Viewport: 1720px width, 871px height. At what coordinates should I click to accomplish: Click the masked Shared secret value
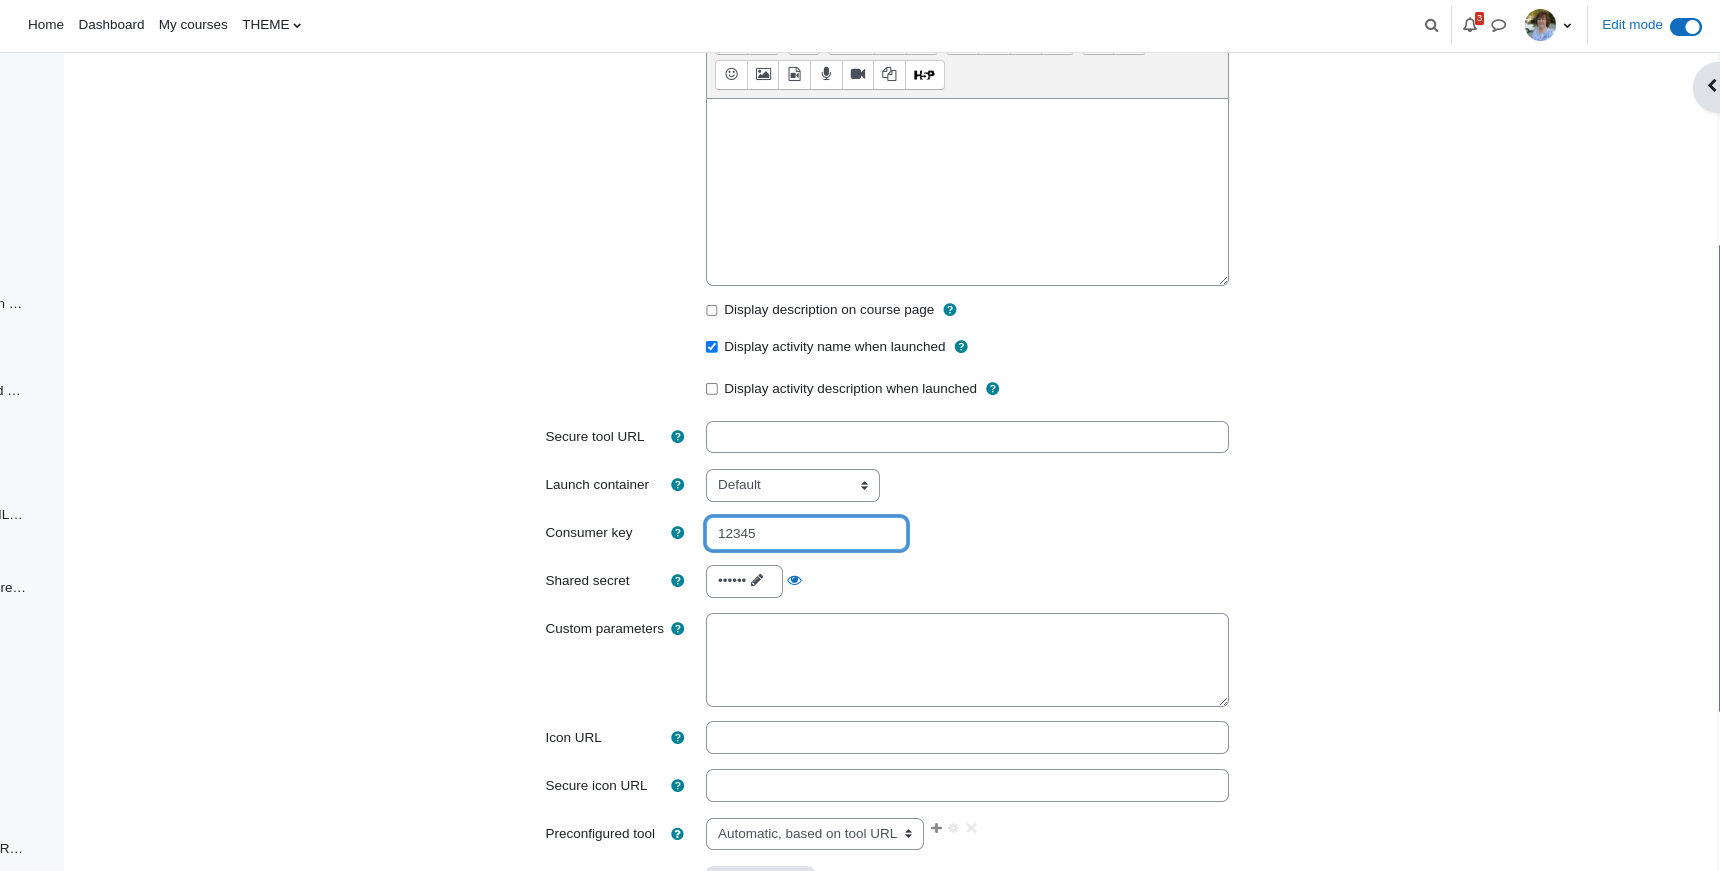732,580
